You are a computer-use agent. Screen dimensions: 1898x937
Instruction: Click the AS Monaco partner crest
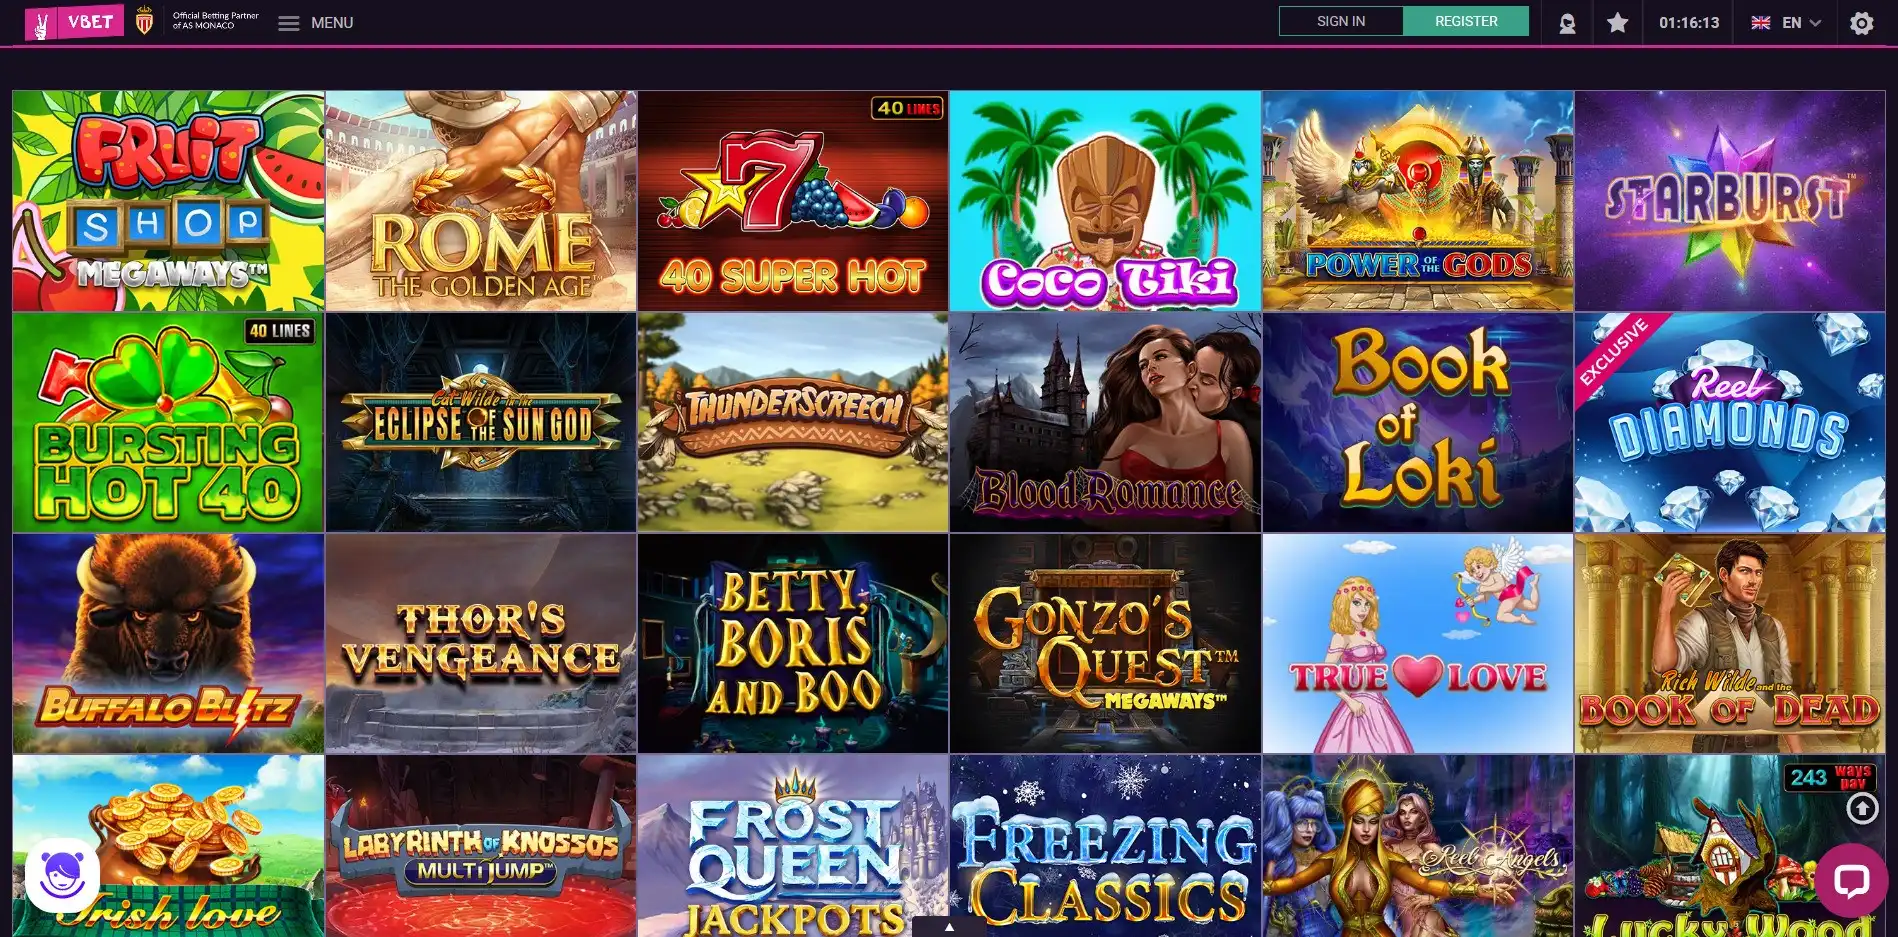pos(144,21)
